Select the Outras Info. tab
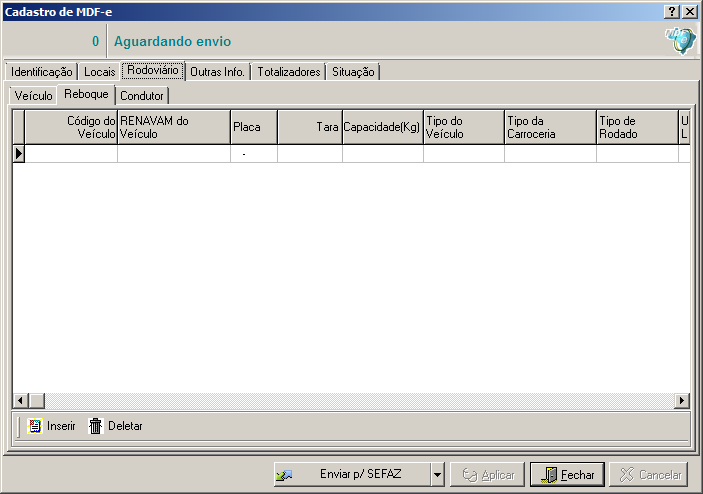This screenshot has width=703, height=494. 217,72
